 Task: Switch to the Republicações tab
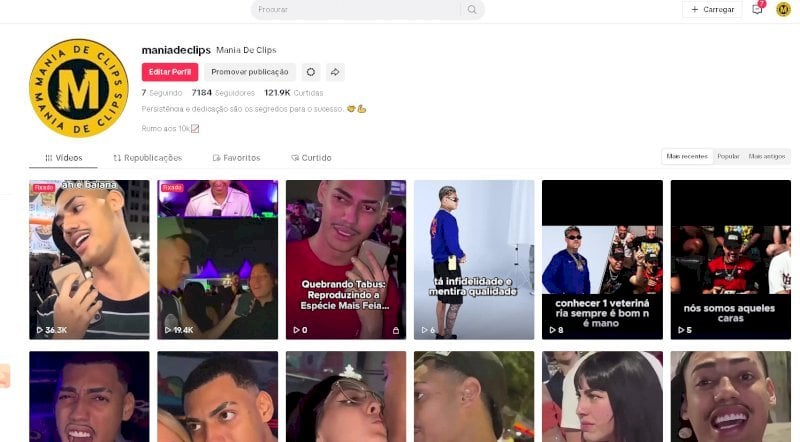147,158
